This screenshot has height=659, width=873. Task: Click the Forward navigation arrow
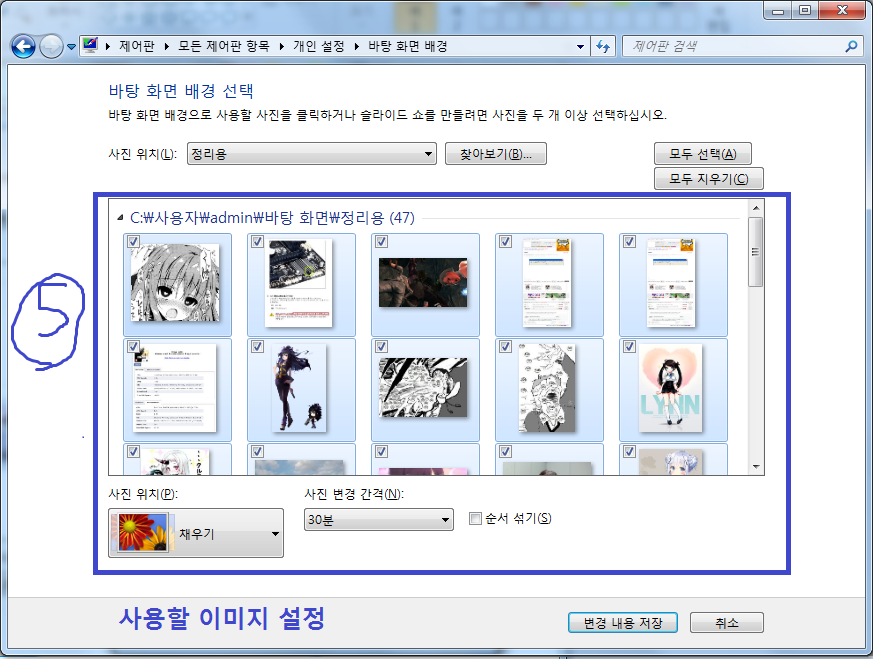point(50,47)
